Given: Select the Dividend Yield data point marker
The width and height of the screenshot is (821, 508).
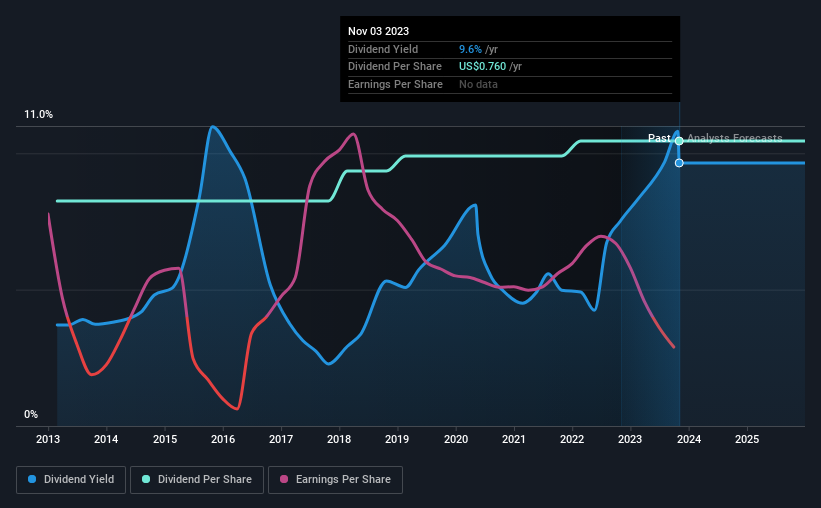Looking at the screenshot, I should (x=679, y=163).
